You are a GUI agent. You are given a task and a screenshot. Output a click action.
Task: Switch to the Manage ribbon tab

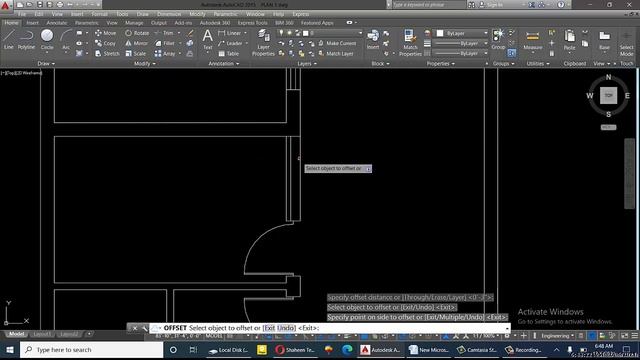click(134, 23)
